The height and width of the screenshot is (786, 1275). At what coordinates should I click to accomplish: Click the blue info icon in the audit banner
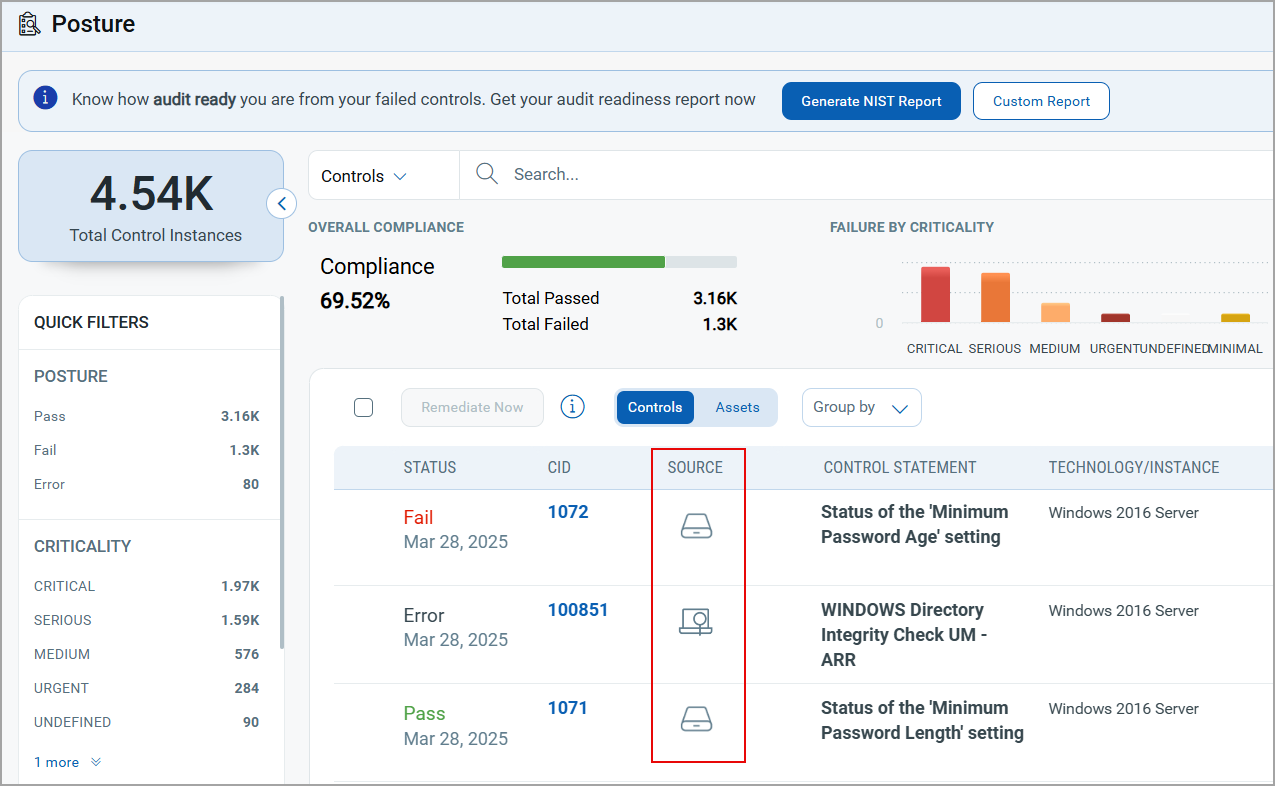tap(43, 100)
